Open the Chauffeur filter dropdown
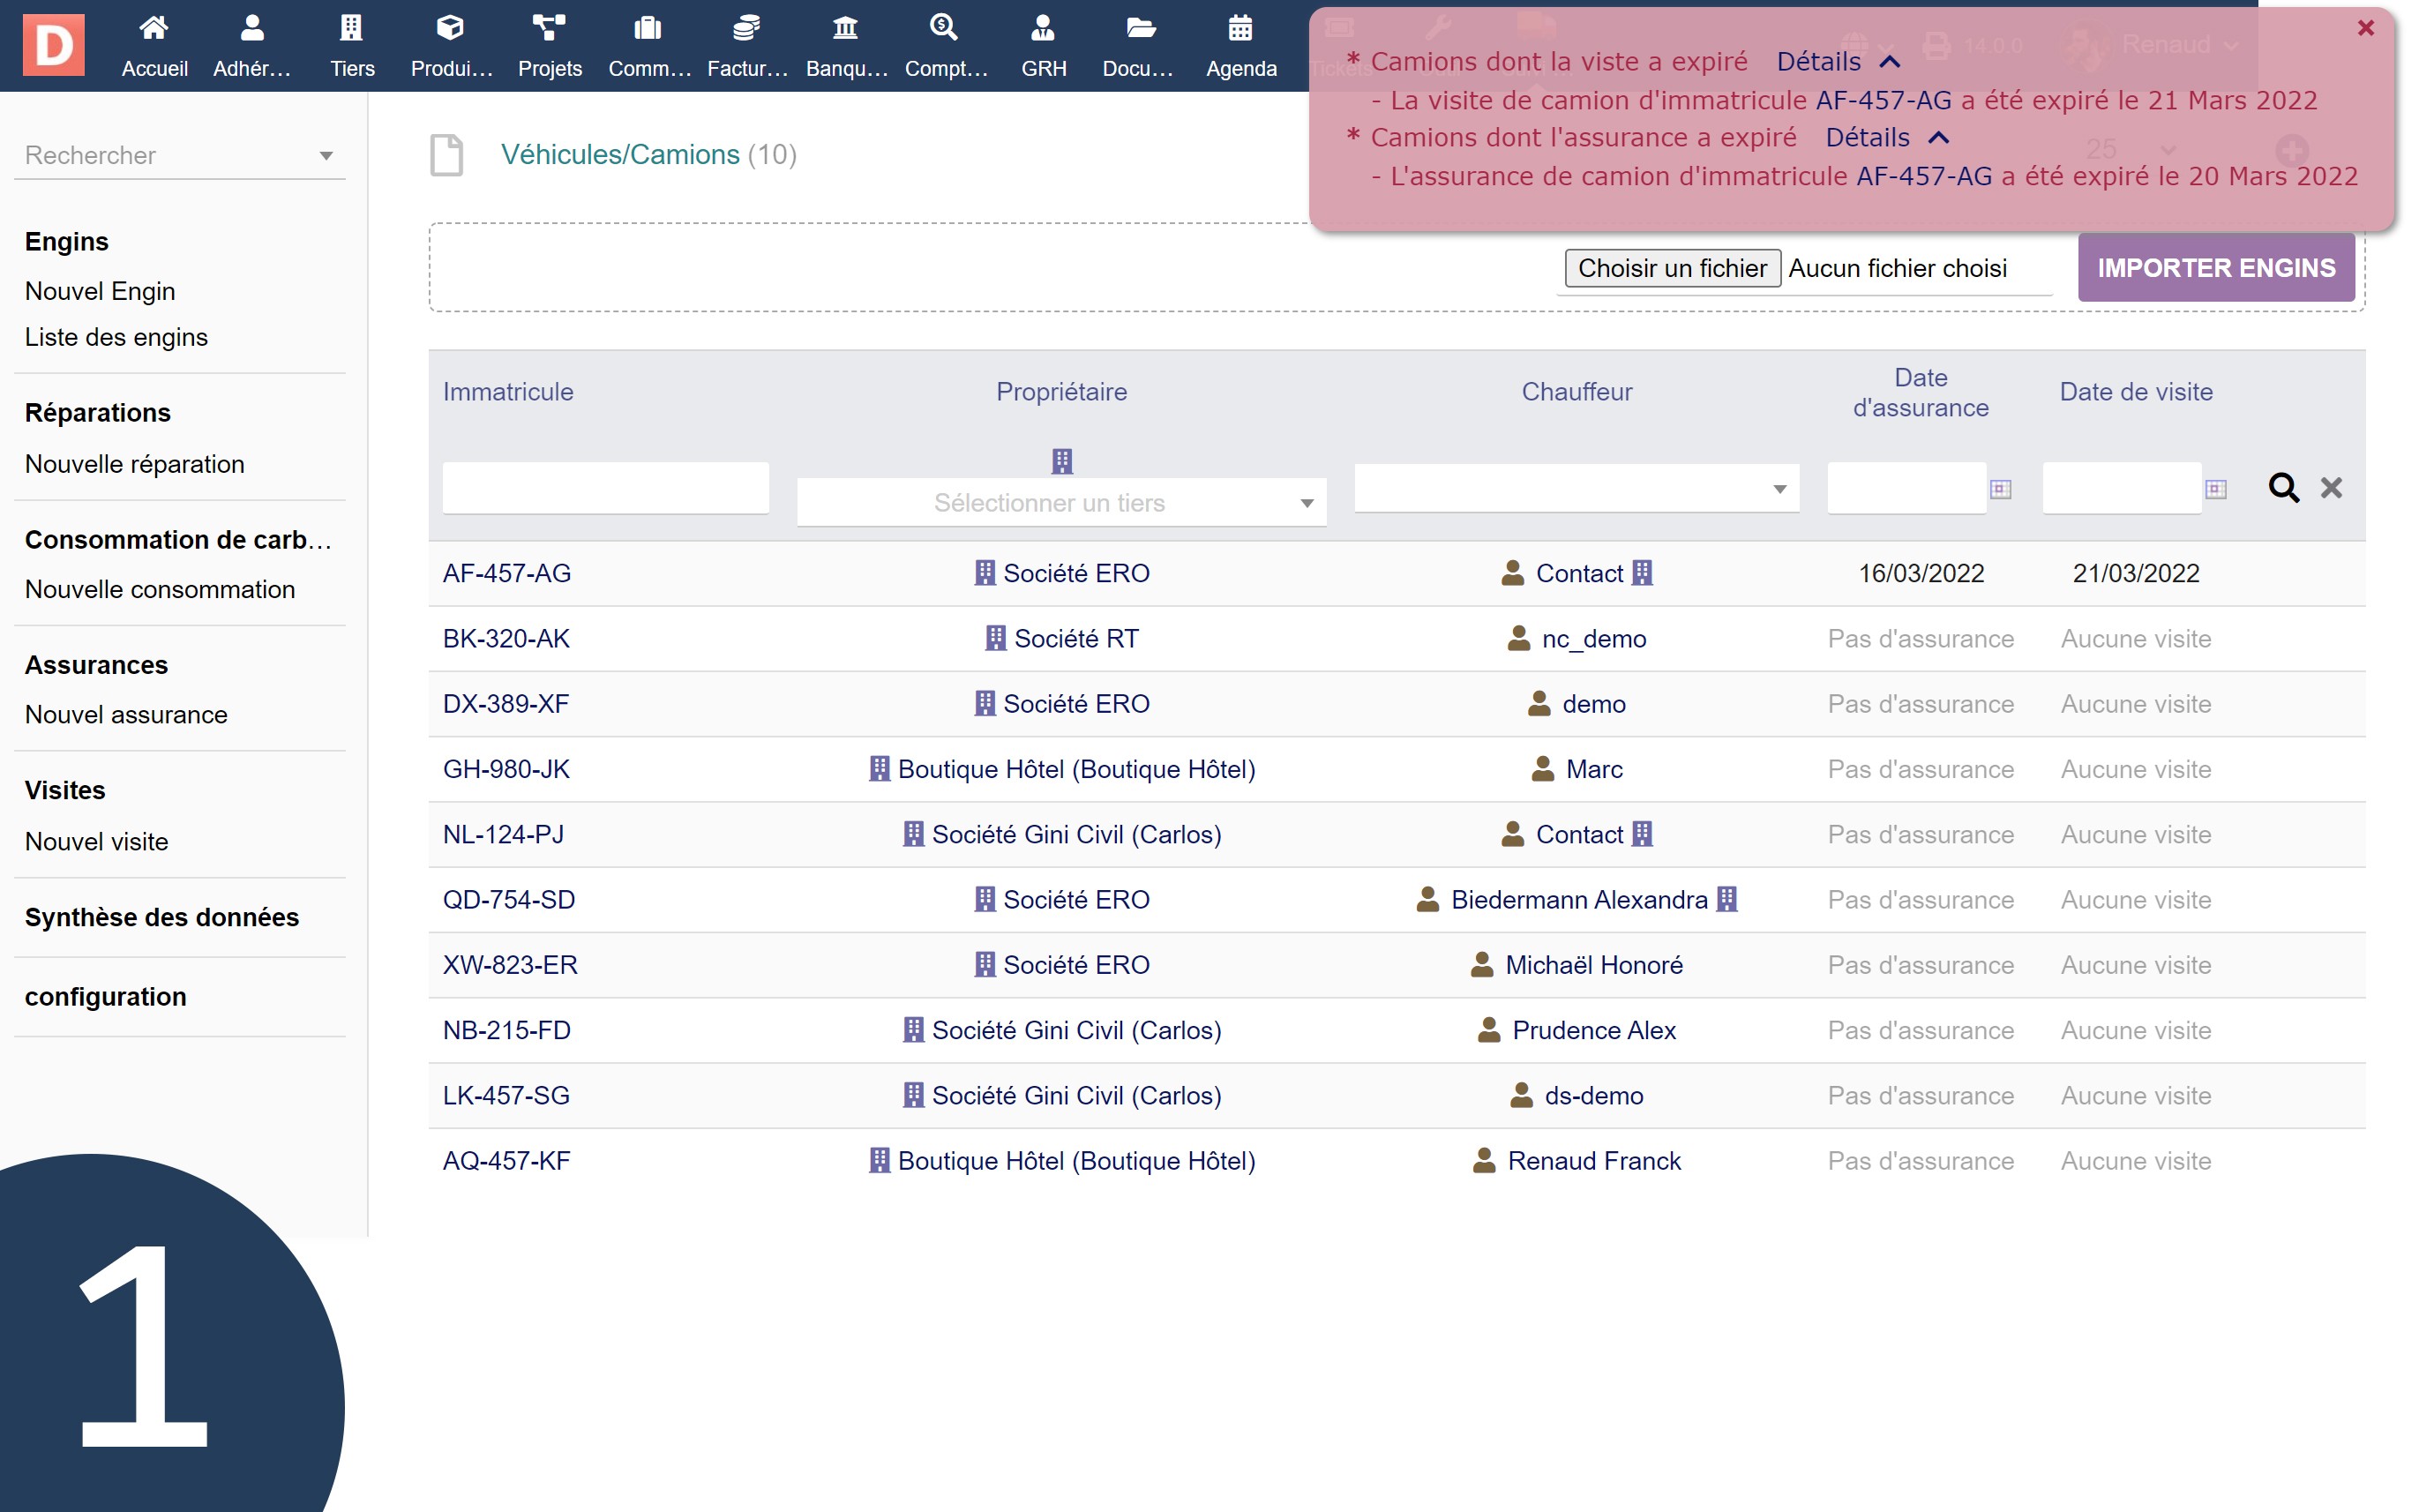This screenshot has height=1512, width=2419. point(1576,489)
